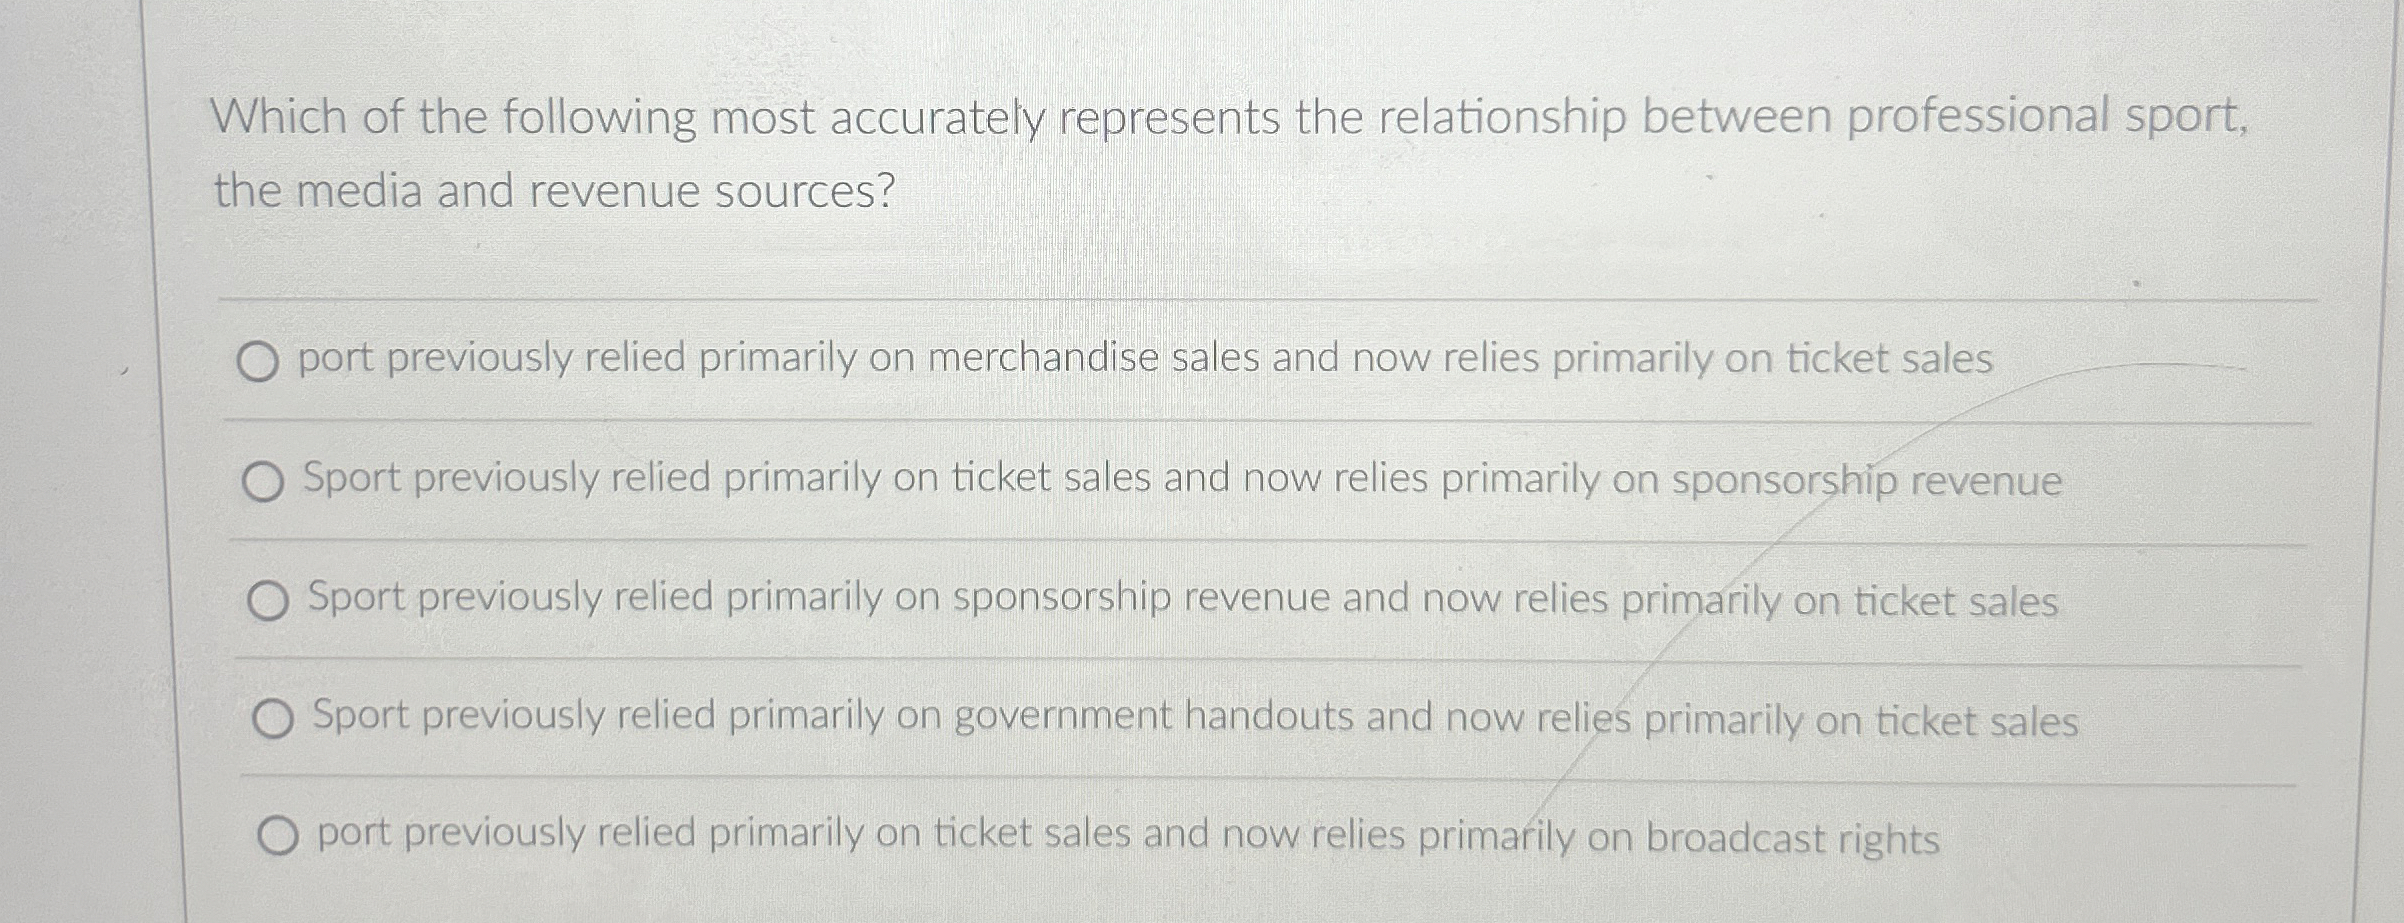Pick the government handouts option radio button
This screenshot has height=923, width=2404.
(273, 719)
